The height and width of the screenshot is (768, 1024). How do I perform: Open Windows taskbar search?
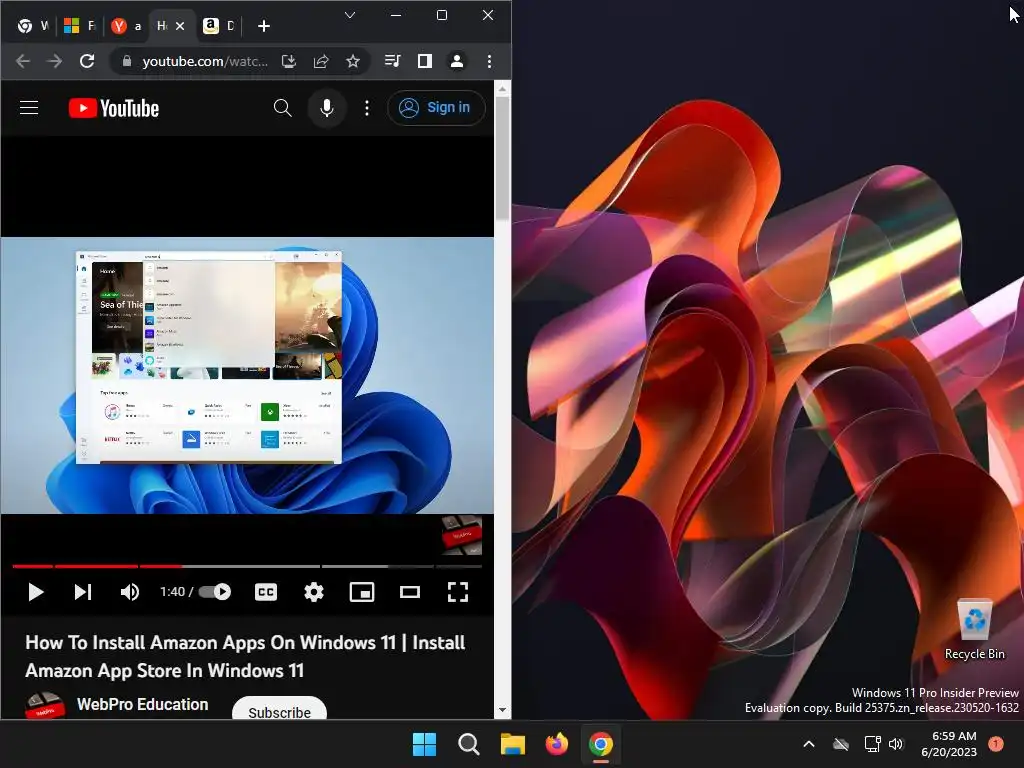point(469,744)
